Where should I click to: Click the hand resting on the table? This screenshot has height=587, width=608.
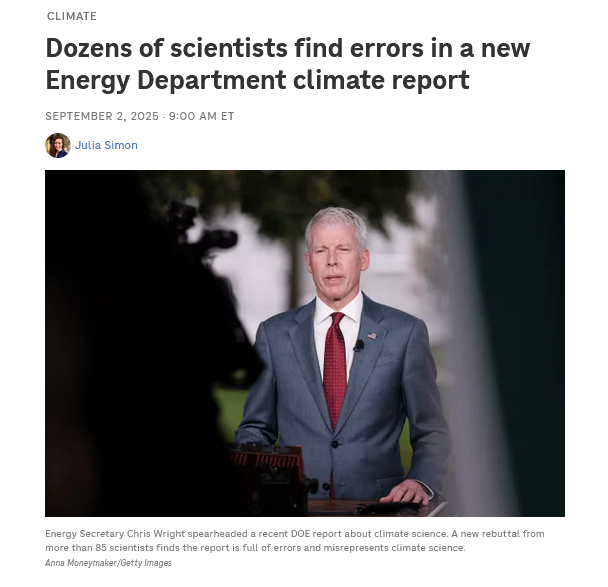click(406, 492)
